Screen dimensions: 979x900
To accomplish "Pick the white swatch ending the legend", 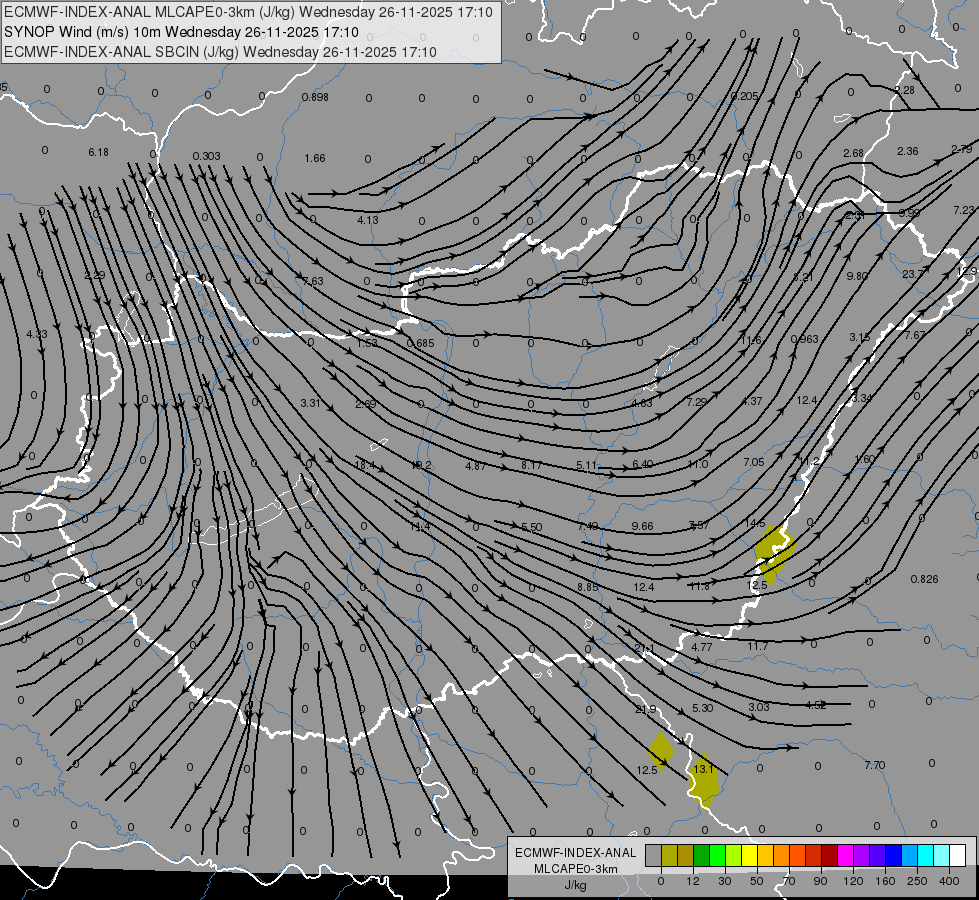I will (x=958, y=855).
